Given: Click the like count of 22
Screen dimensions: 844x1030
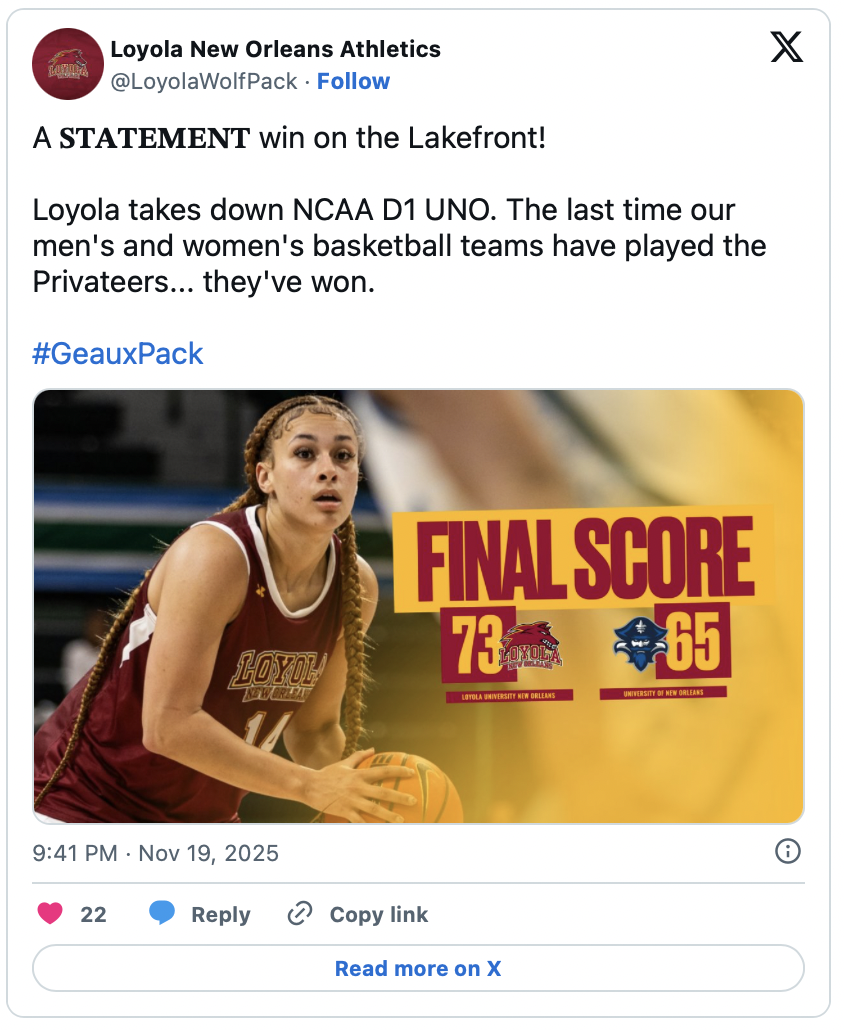Looking at the screenshot, I should 93,915.
